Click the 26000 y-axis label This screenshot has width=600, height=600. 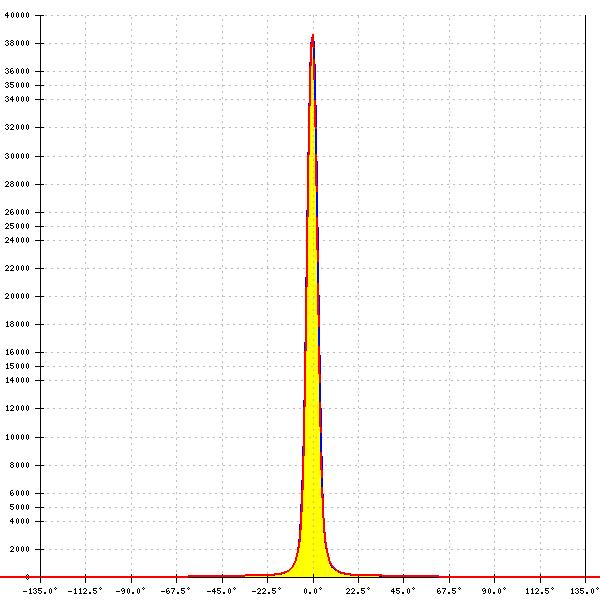click(17, 212)
